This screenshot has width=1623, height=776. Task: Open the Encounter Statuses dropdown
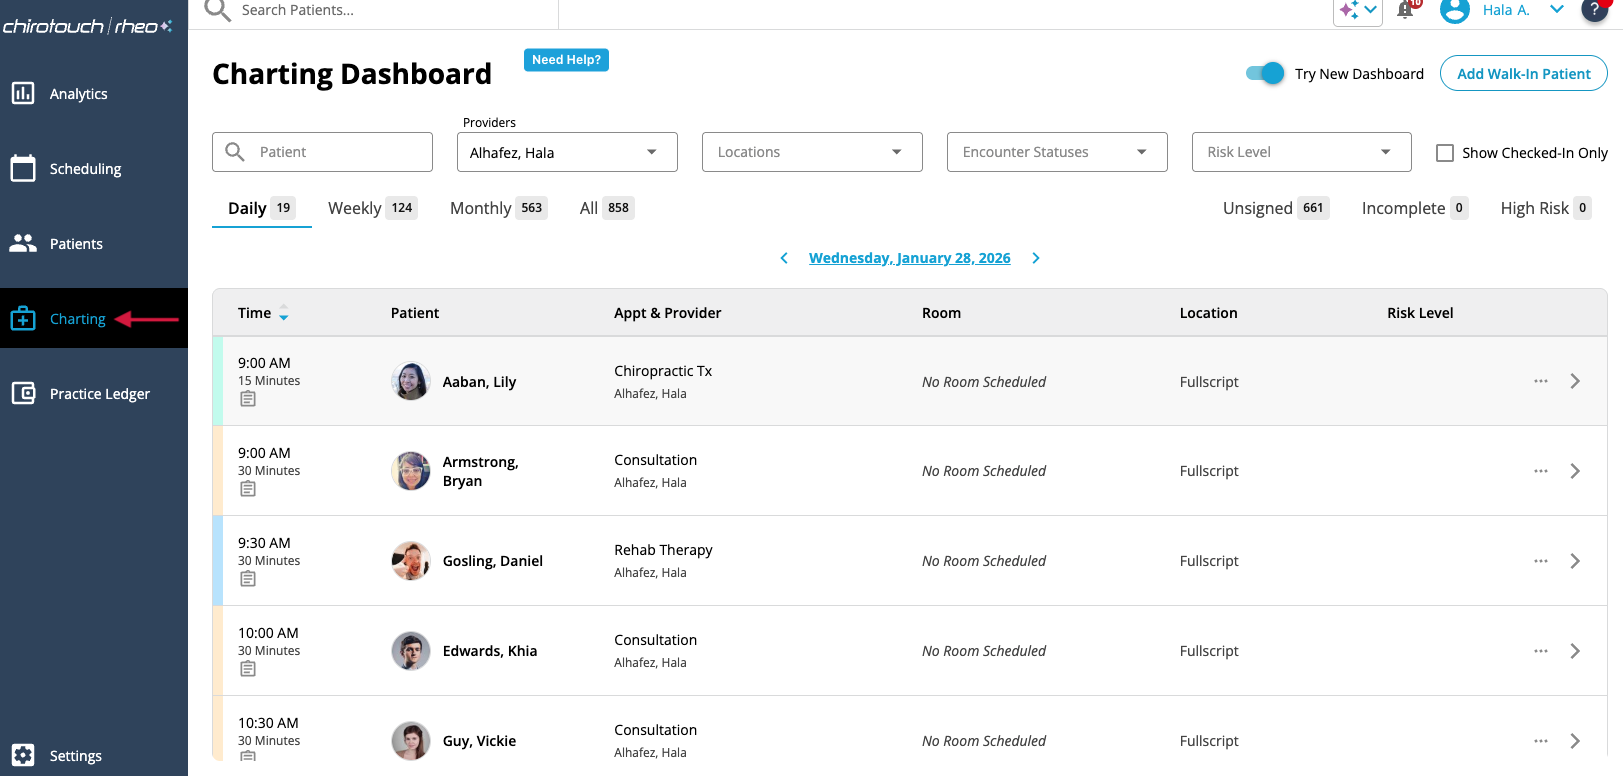point(1056,152)
